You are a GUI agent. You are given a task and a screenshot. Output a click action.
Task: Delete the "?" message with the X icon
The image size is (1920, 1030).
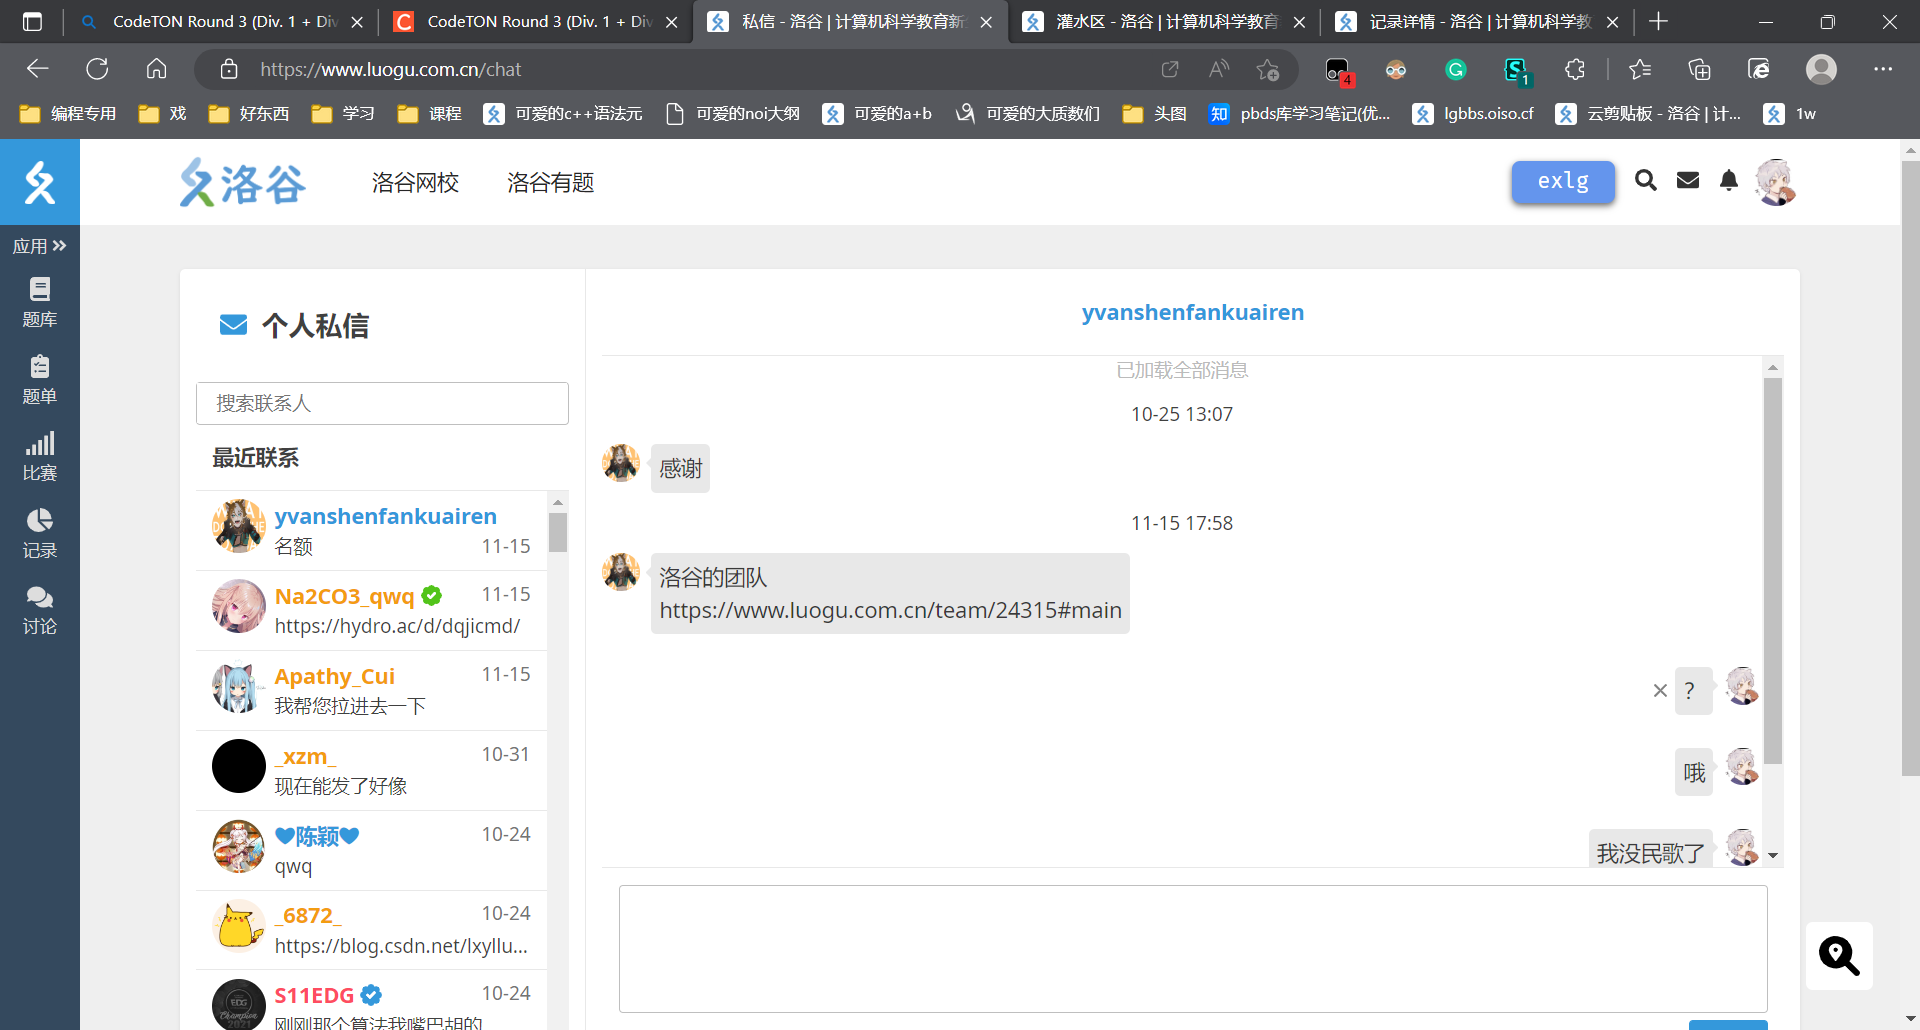pyautogui.click(x=1660, y=690)
